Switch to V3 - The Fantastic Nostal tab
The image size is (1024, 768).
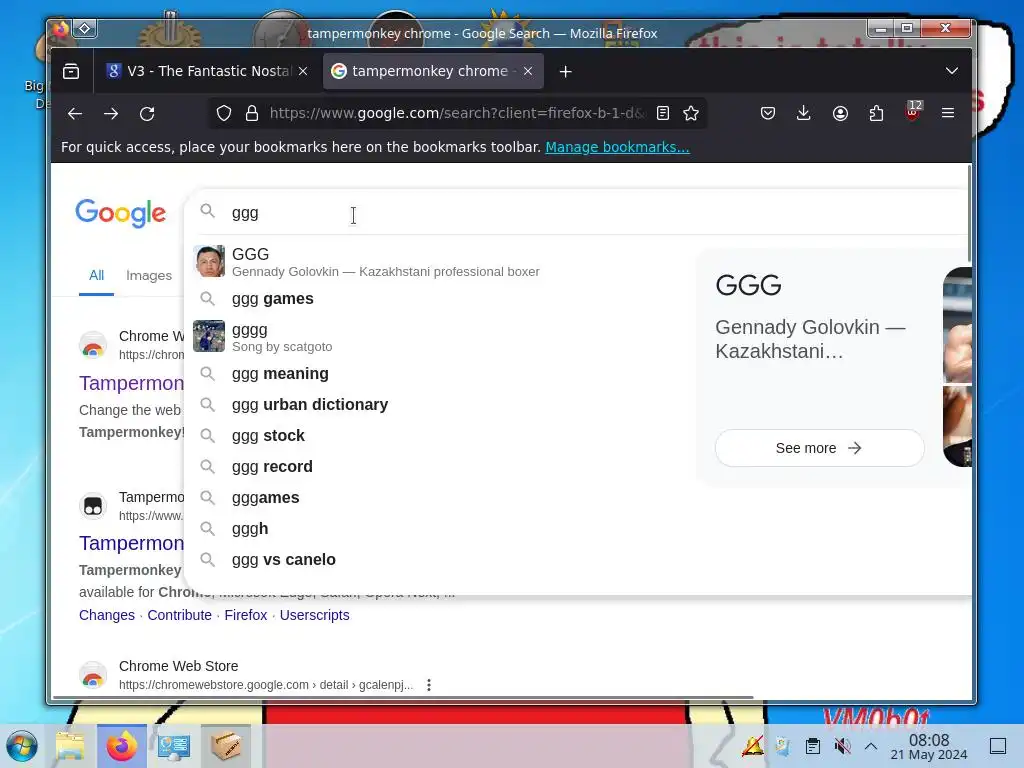[208, 71]
